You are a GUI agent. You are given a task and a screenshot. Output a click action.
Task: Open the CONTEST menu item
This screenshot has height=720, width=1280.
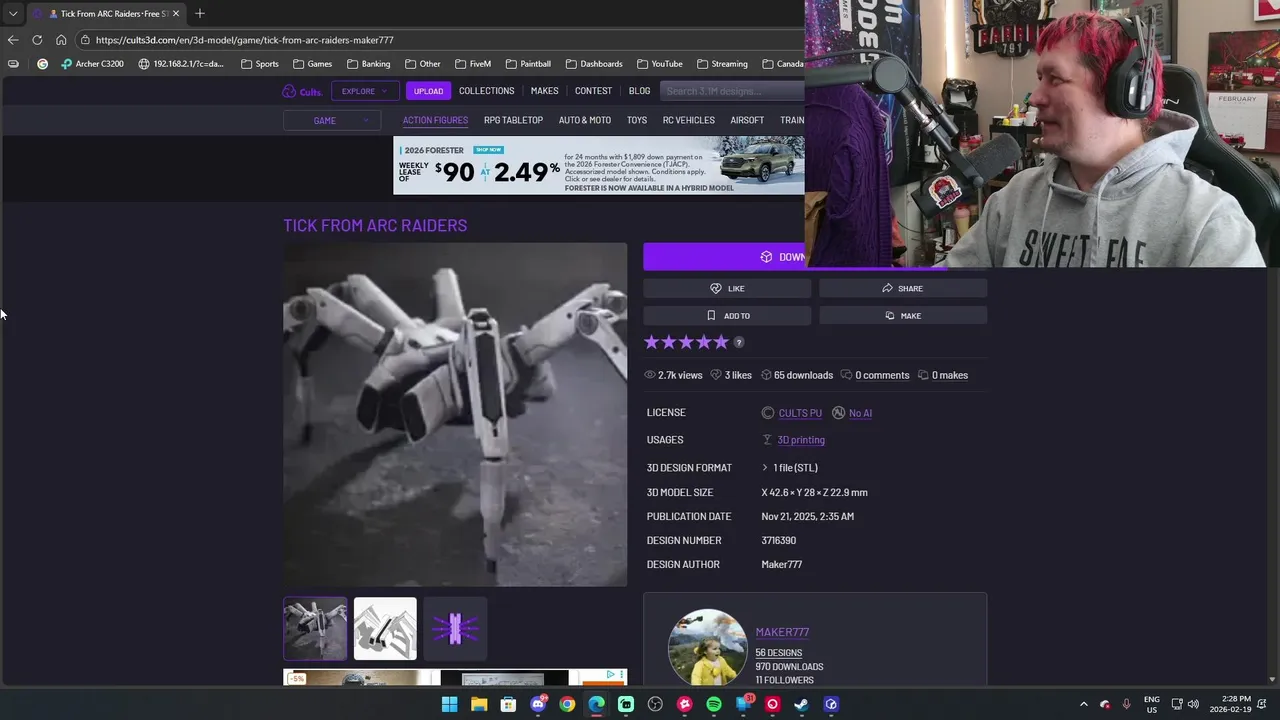(x=593, y=91)
